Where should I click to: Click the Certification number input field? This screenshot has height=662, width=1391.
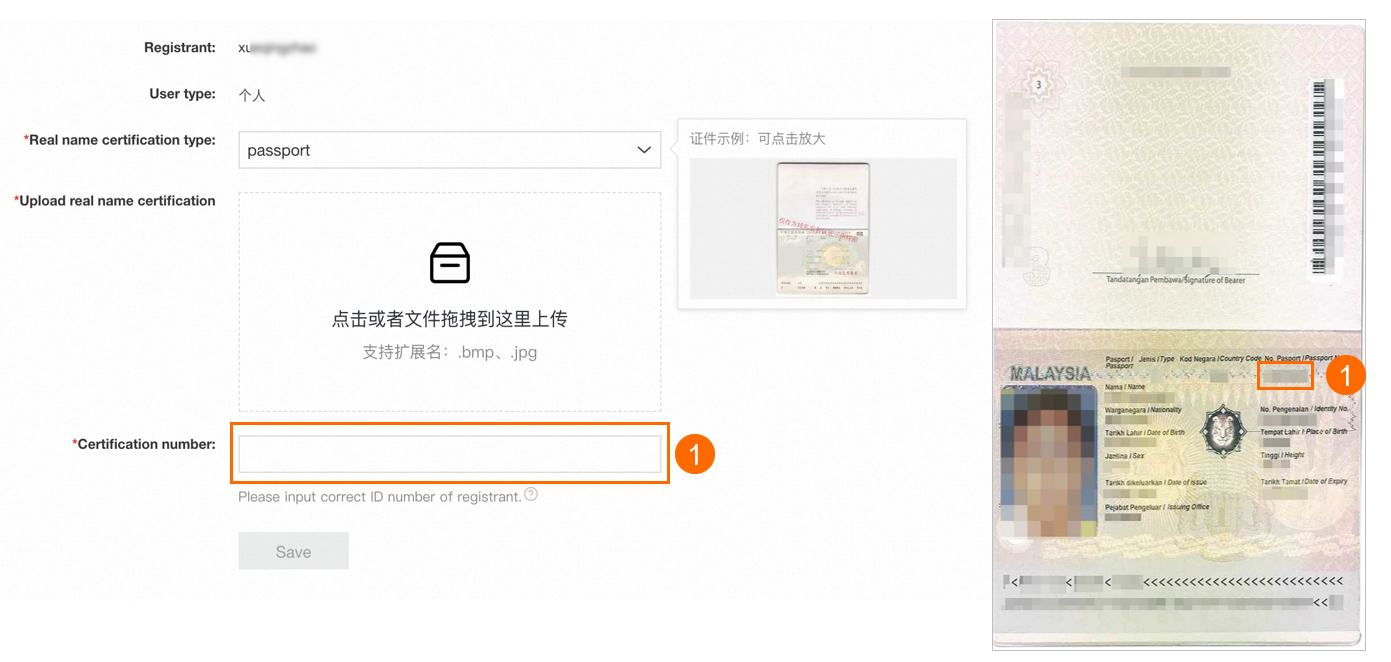pos(449,452)
